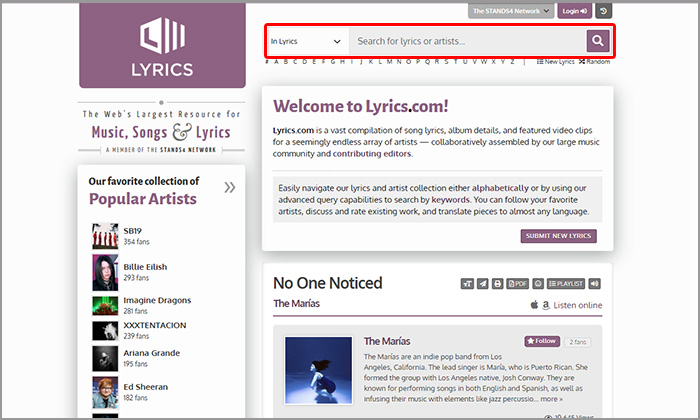
Task: Open the Amazon listen icon
Action: [x=545, y=305]
